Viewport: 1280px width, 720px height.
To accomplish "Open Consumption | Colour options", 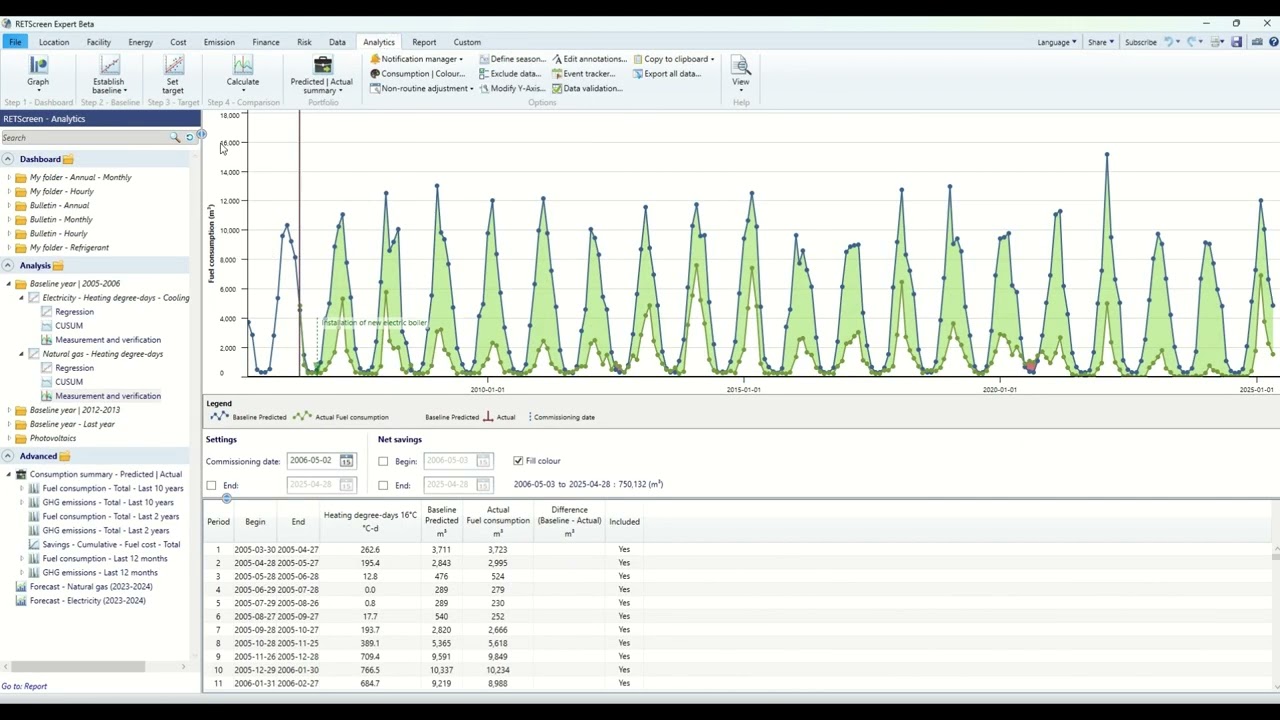I will [418, 74].
